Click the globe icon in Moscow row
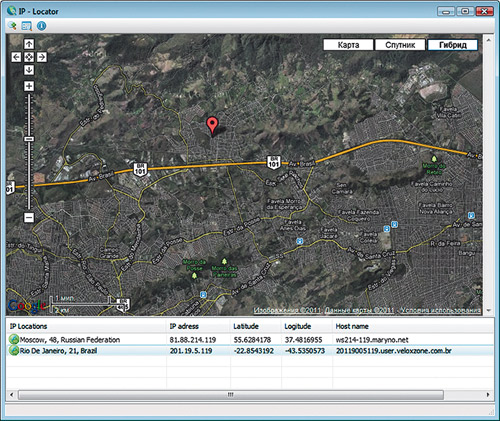Viewport: 500px width, 421px height. coord(14,339)
